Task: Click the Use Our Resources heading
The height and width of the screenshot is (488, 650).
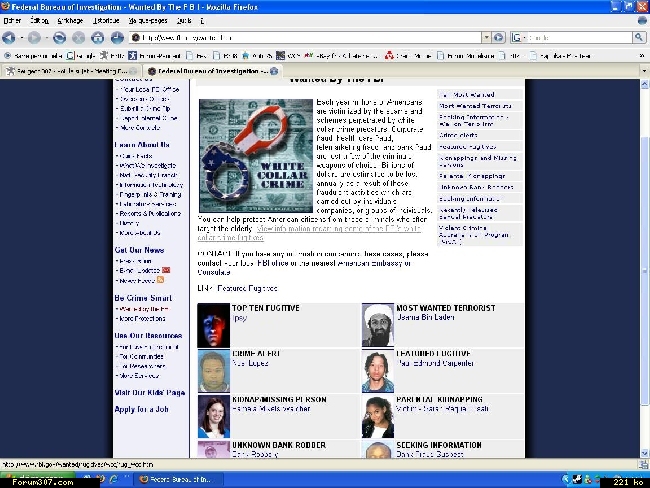Action: click(x=148, y=335)
